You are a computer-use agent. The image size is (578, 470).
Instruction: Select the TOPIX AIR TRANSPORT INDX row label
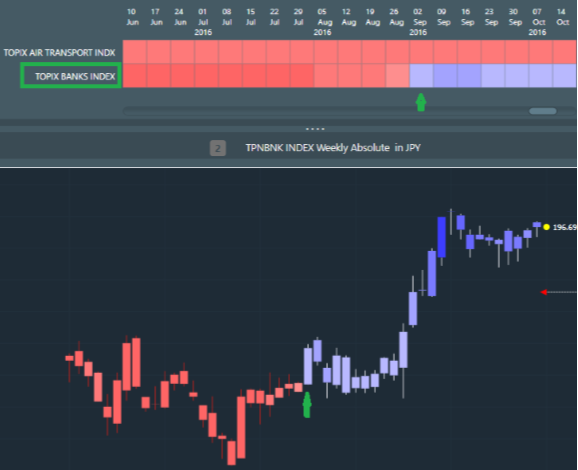click(x=59, y=53)
